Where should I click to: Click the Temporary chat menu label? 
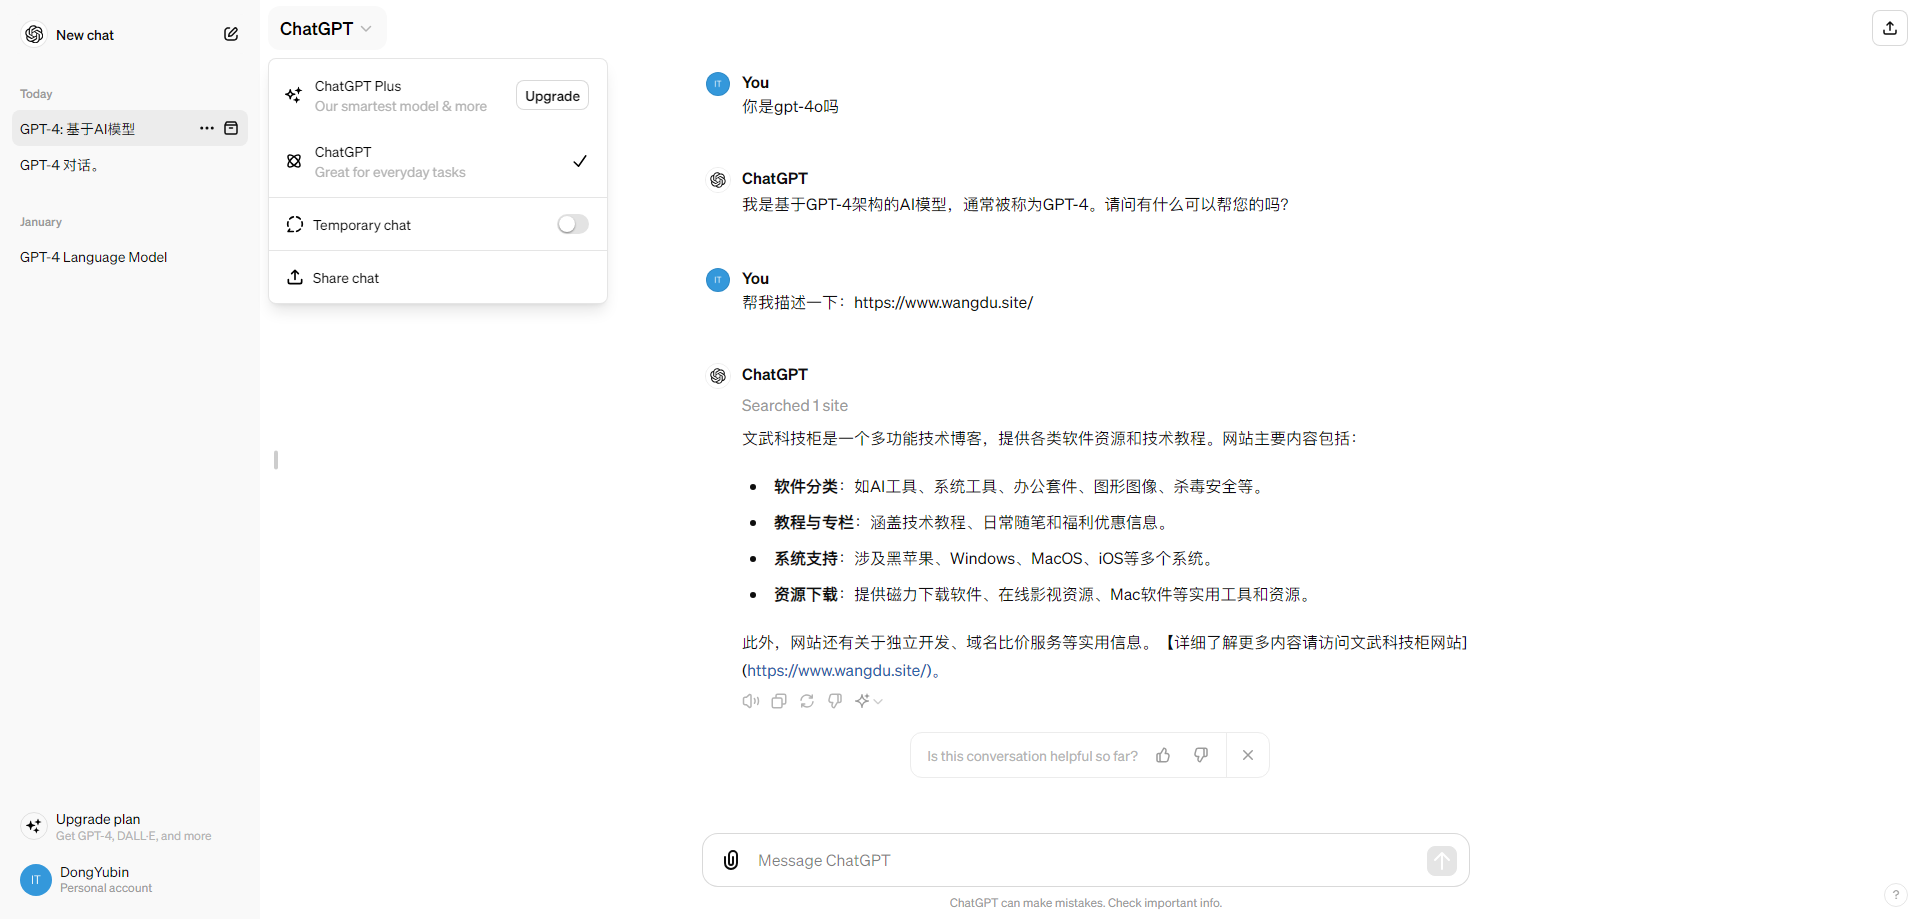pos(362,225)
